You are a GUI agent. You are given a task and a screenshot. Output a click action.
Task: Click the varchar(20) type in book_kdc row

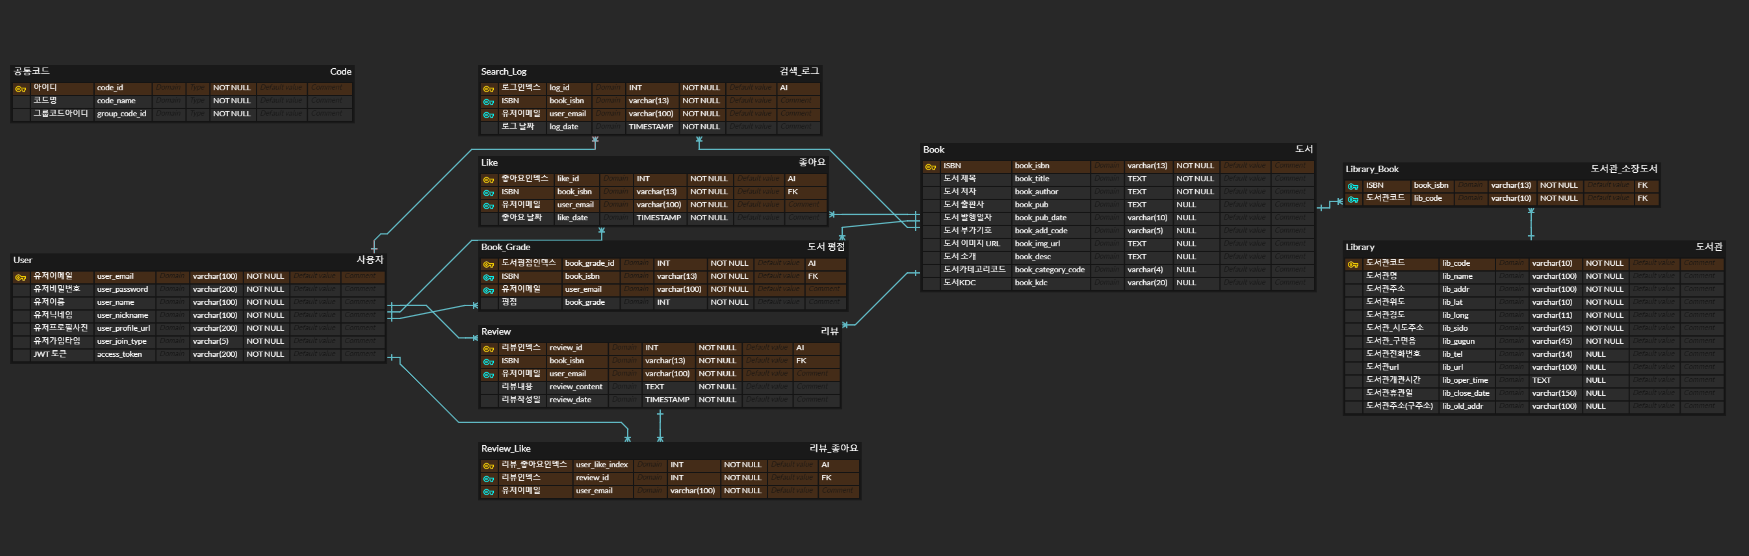(x=1147, y=283)
